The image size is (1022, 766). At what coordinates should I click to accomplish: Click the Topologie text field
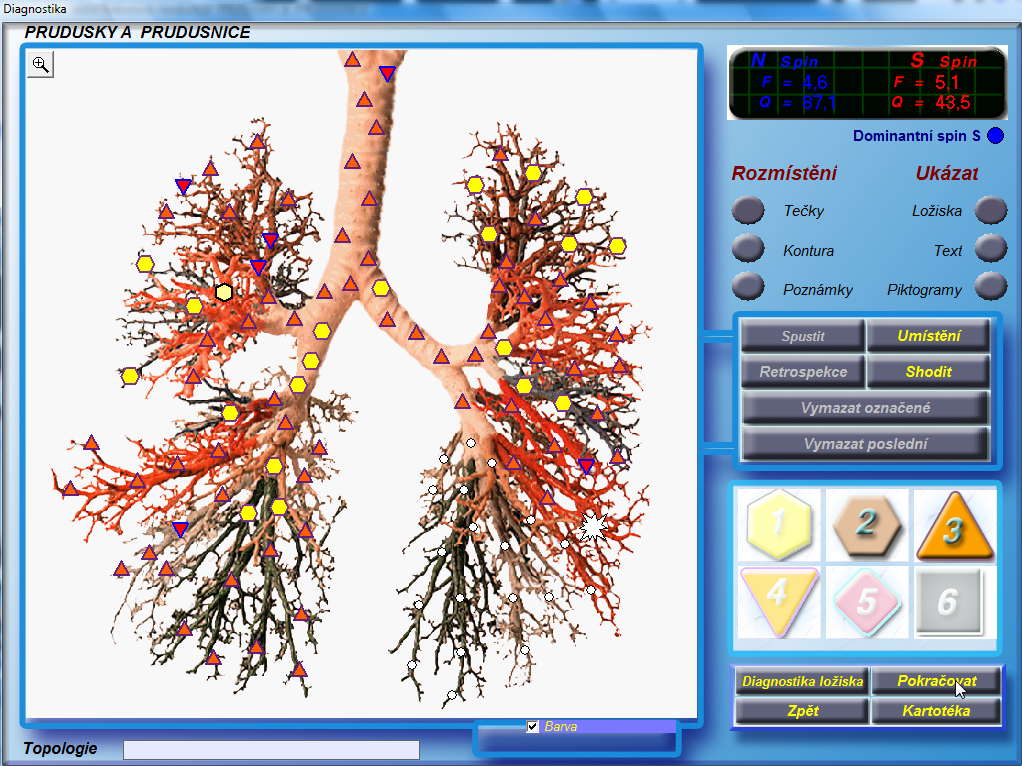pyautogui.click(x=271, y=750)
